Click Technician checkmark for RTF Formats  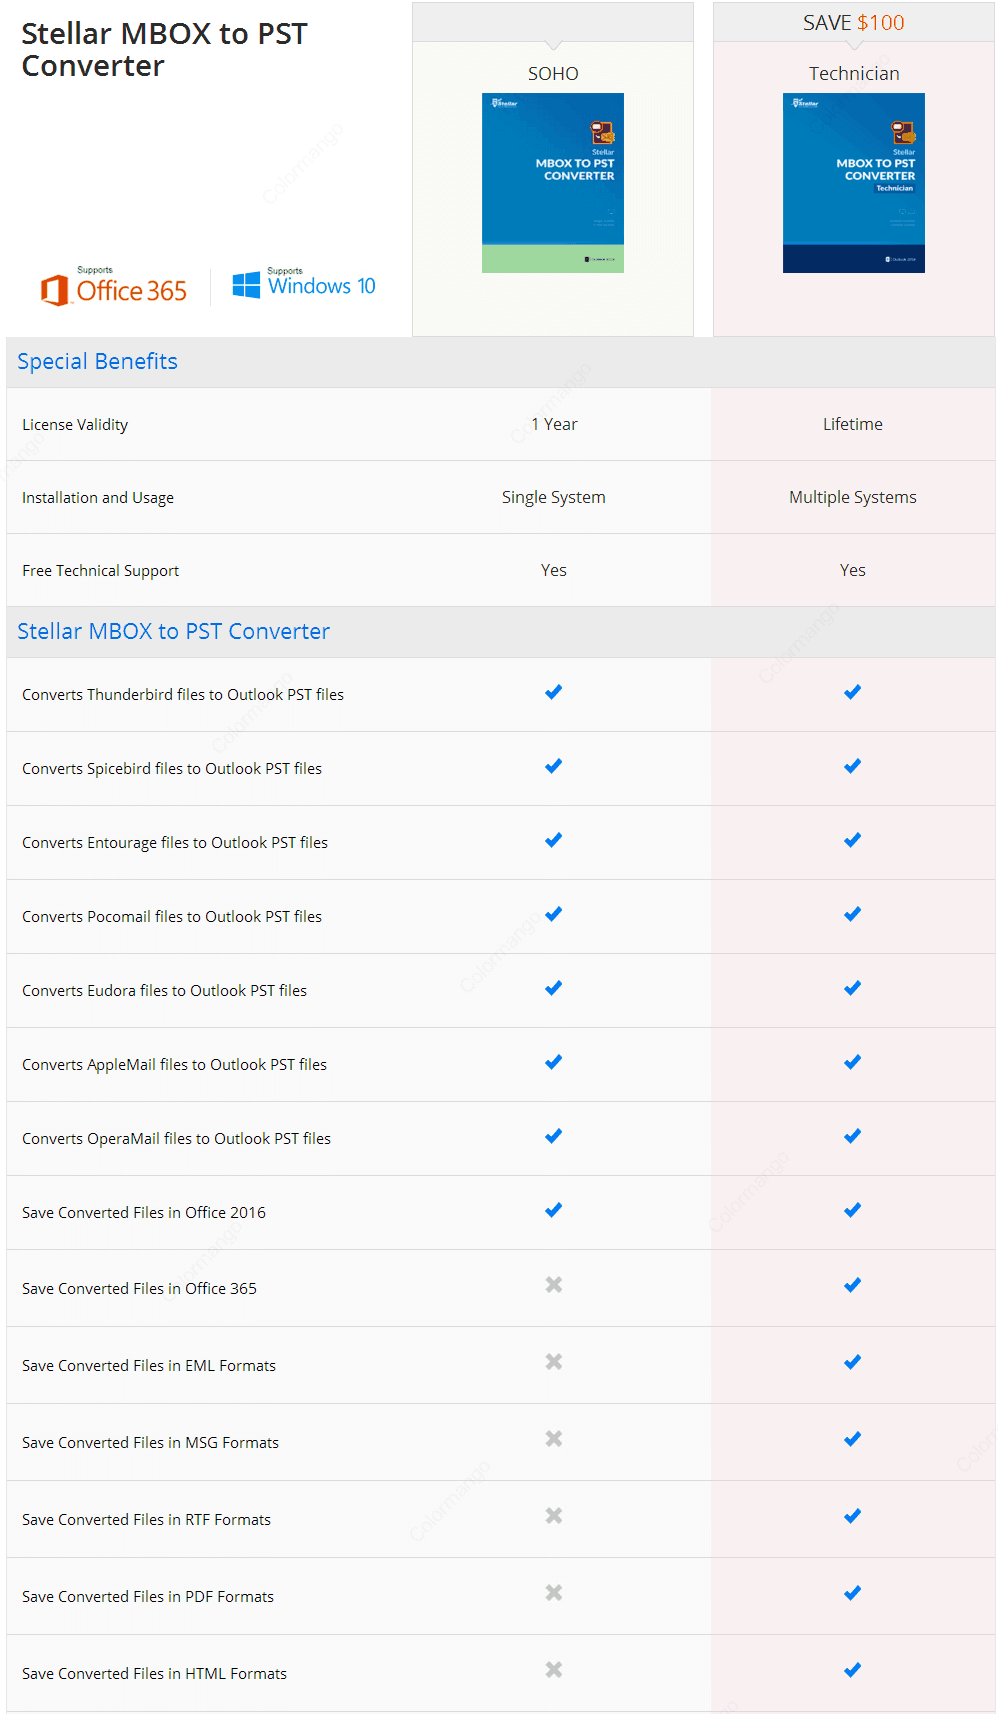(x=852, y=1516)
